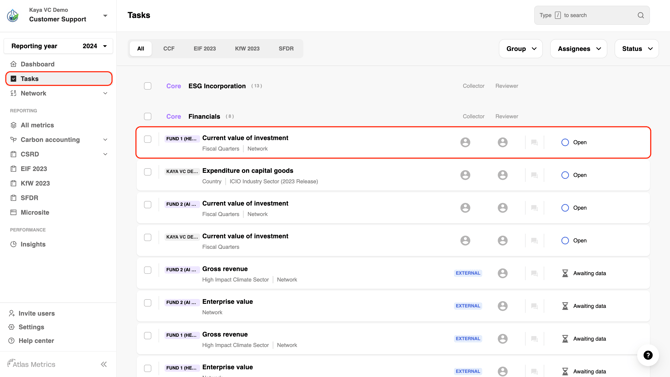Assign collector for Kaya VC Current value of investment
The image size is (670, 377).
pyautogui.click(x=465, y=241)
